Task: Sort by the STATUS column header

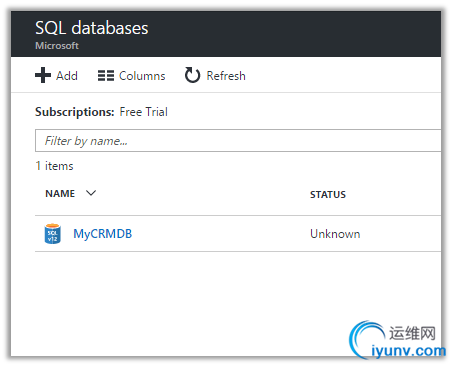Action: 328,194
